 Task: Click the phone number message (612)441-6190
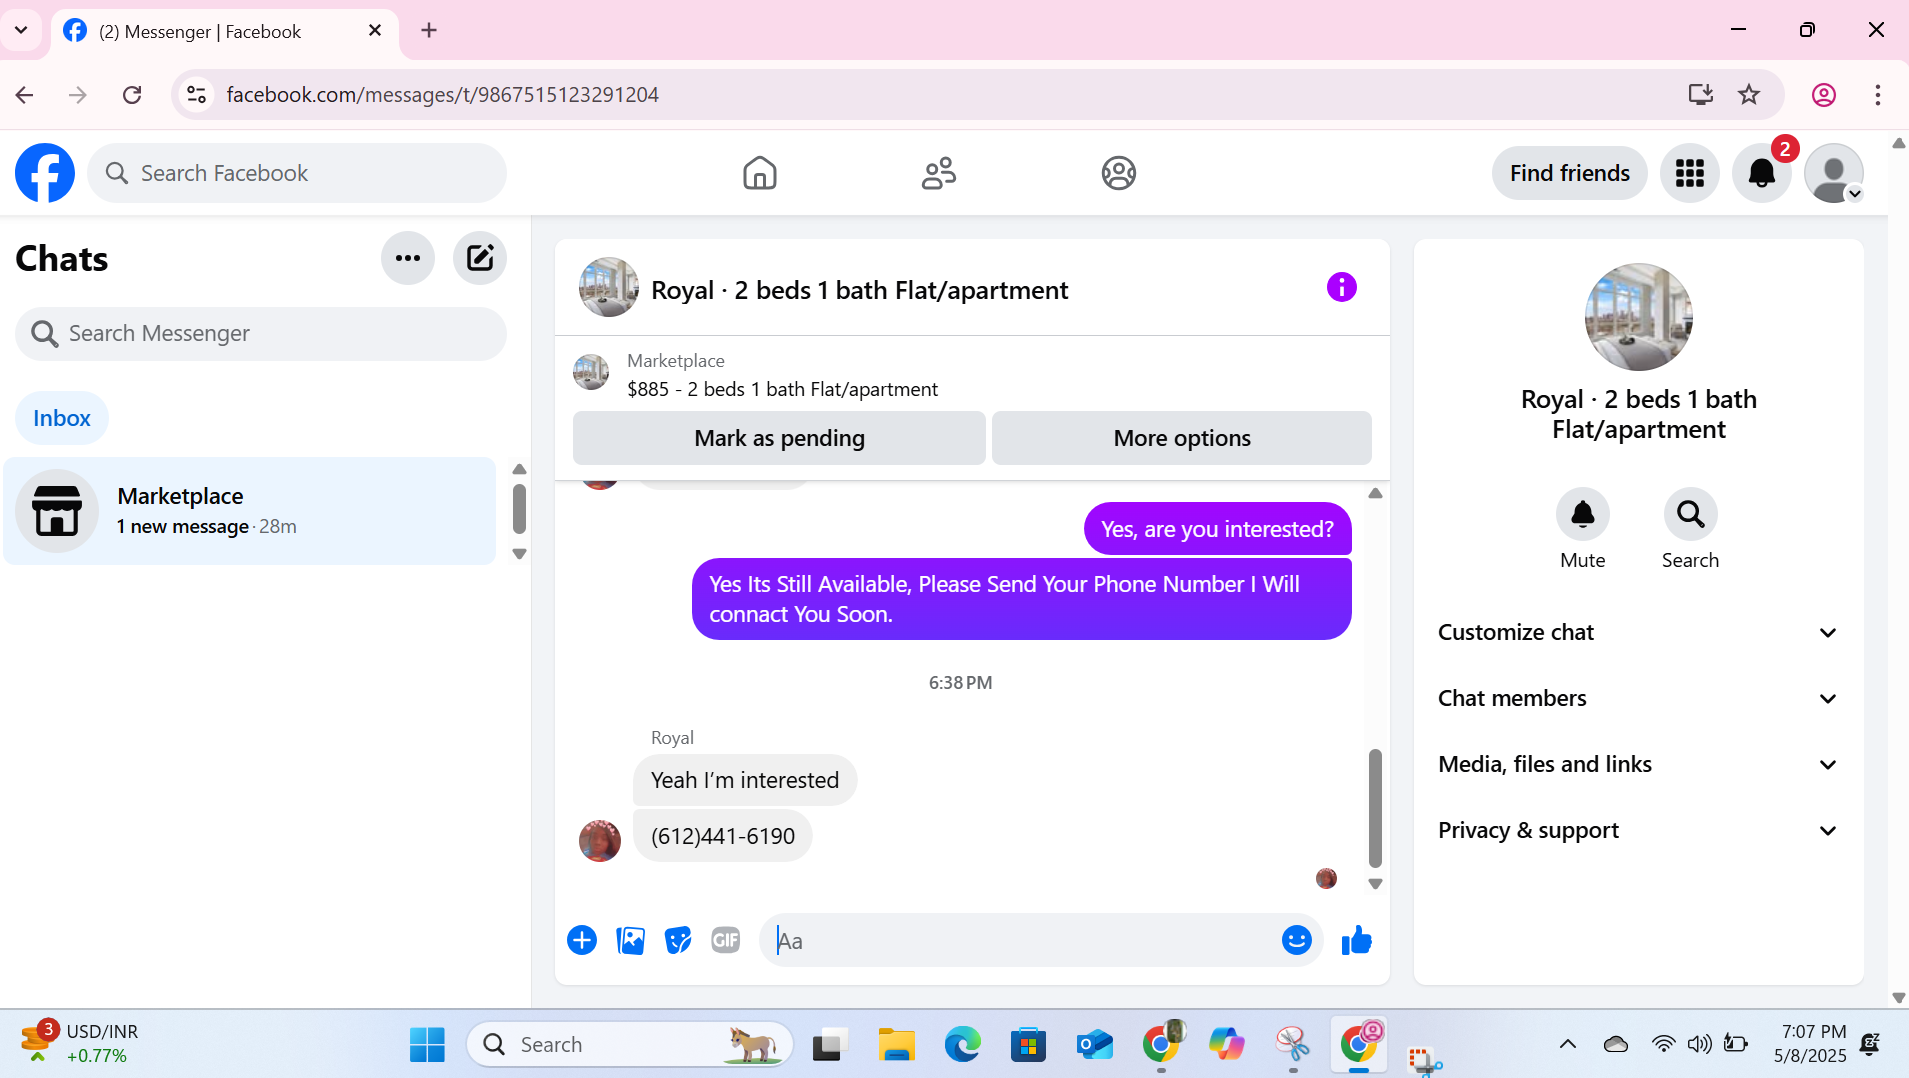click(723, 836)
